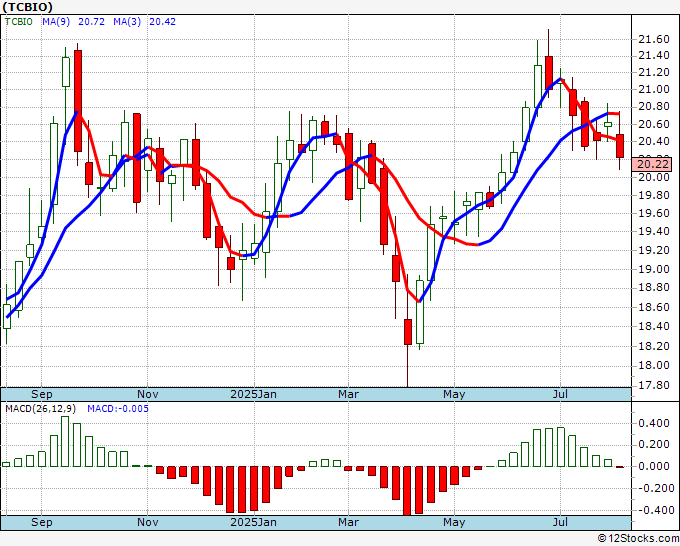Click Nov on the MACD date axis
Image resolution: width=680 pixels, height=546 pixels.
[147, 522]
